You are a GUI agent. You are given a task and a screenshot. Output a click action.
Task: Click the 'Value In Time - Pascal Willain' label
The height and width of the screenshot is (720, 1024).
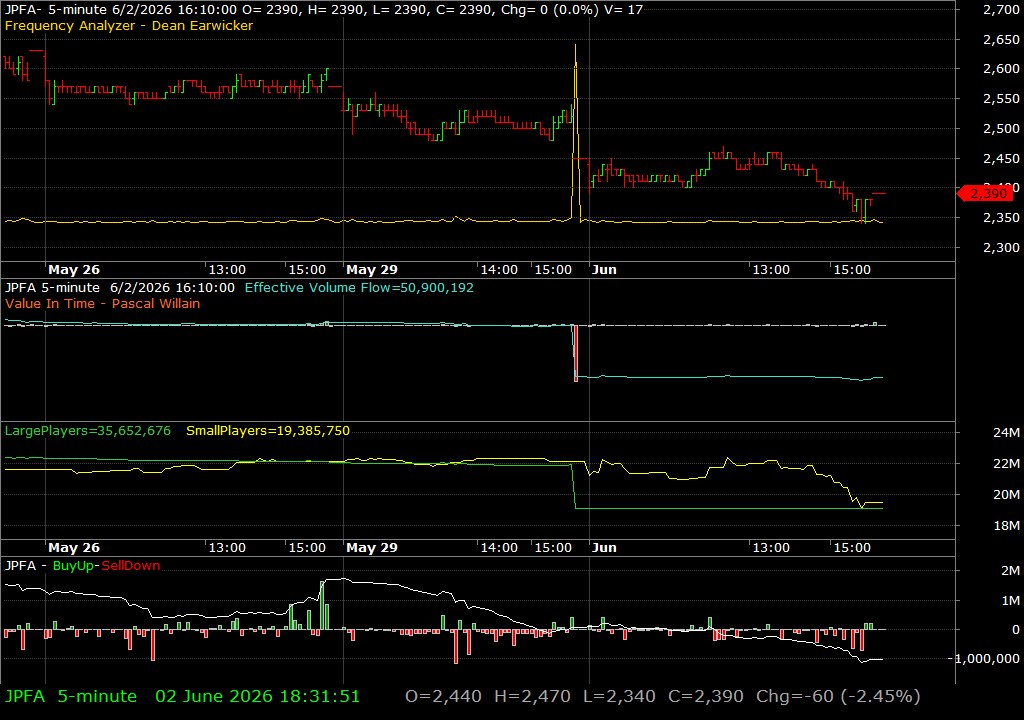click(103, 303)
